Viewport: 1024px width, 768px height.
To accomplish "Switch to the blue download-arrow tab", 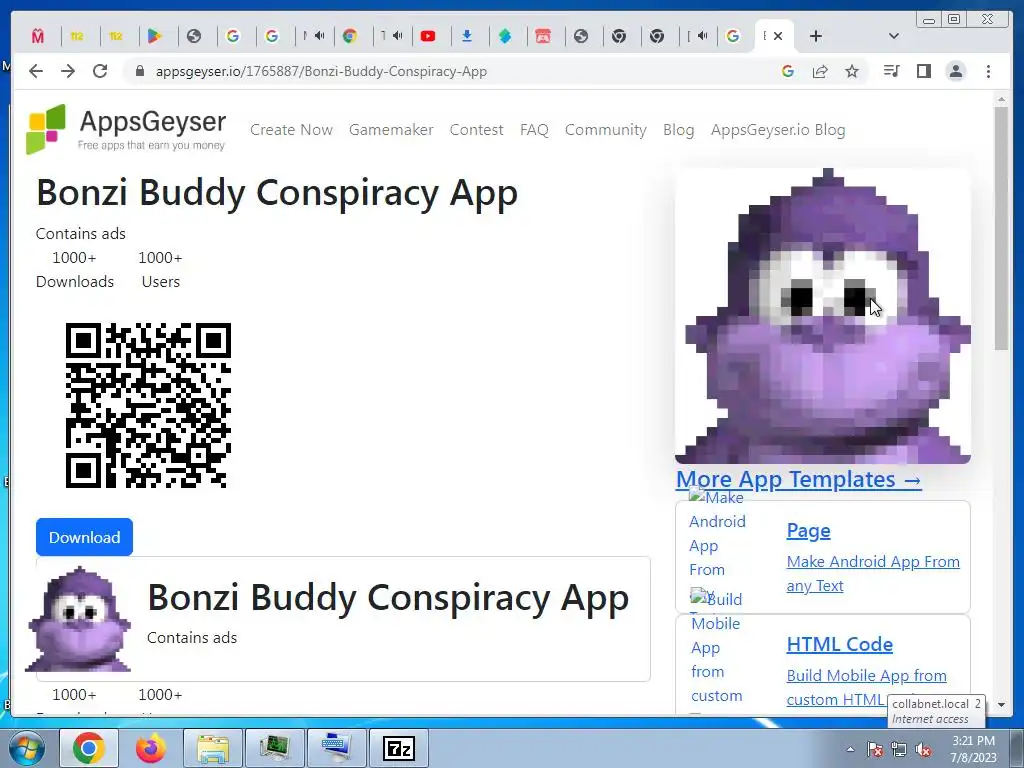I will (x=466, y=36).
